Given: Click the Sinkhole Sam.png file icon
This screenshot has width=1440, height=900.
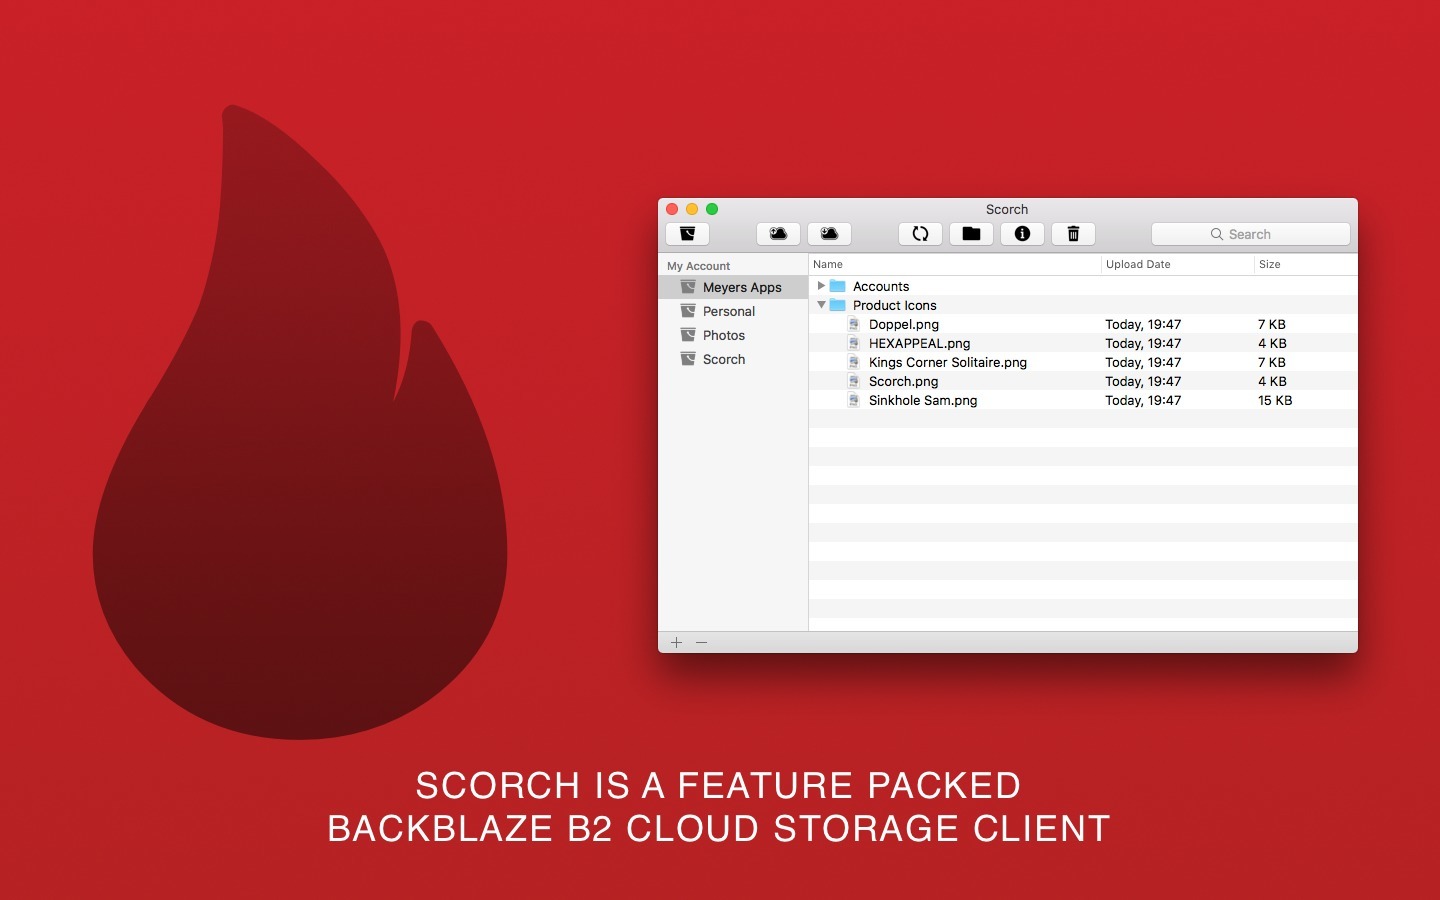Looking at the screenshot, I should [854, 400].
